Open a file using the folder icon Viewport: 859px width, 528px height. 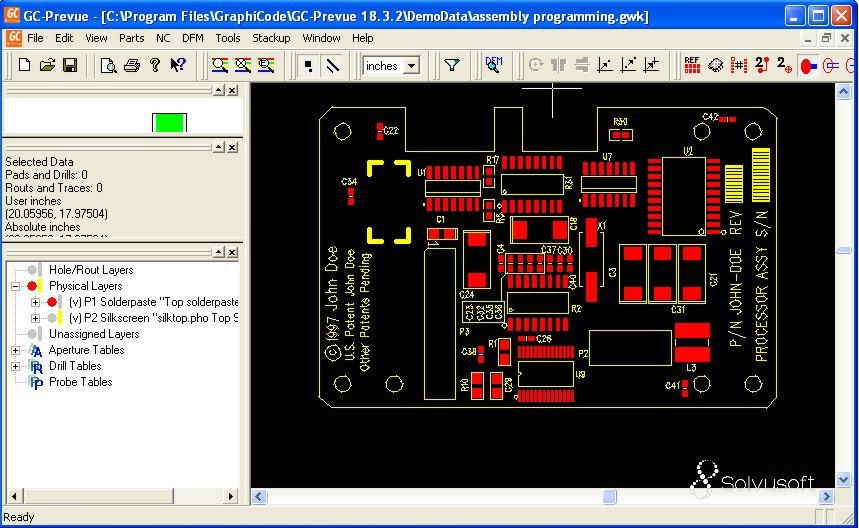47,65
